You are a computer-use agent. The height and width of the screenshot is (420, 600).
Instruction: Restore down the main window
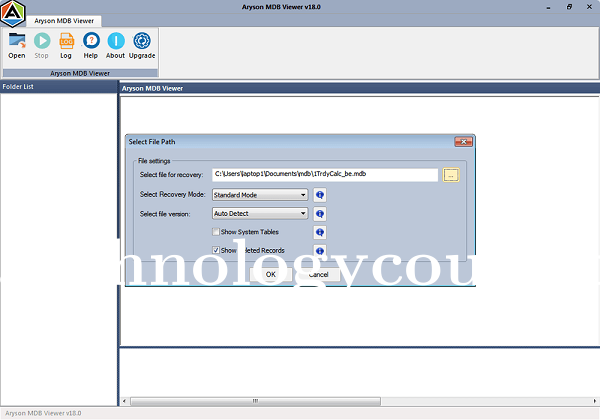coord(569,7)
